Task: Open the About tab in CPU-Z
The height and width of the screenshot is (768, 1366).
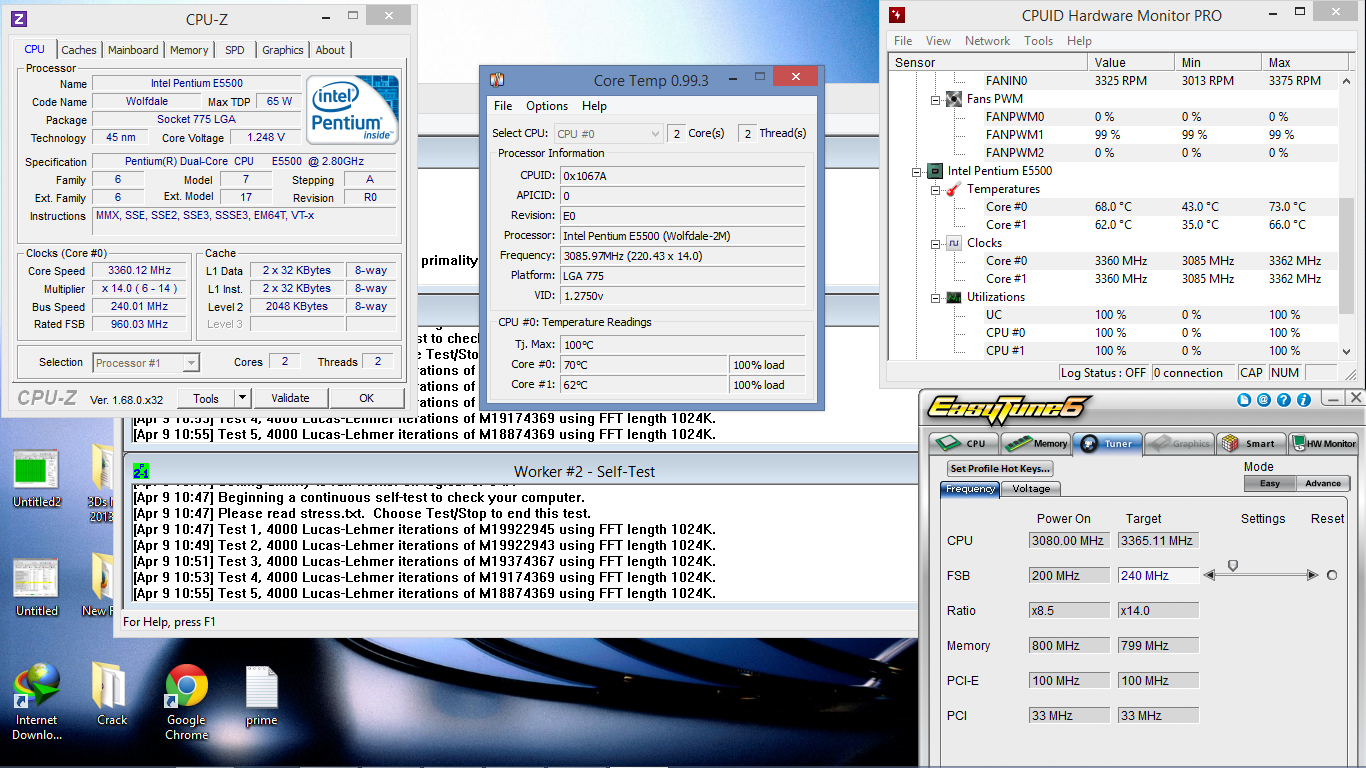Action: [330, 50]
